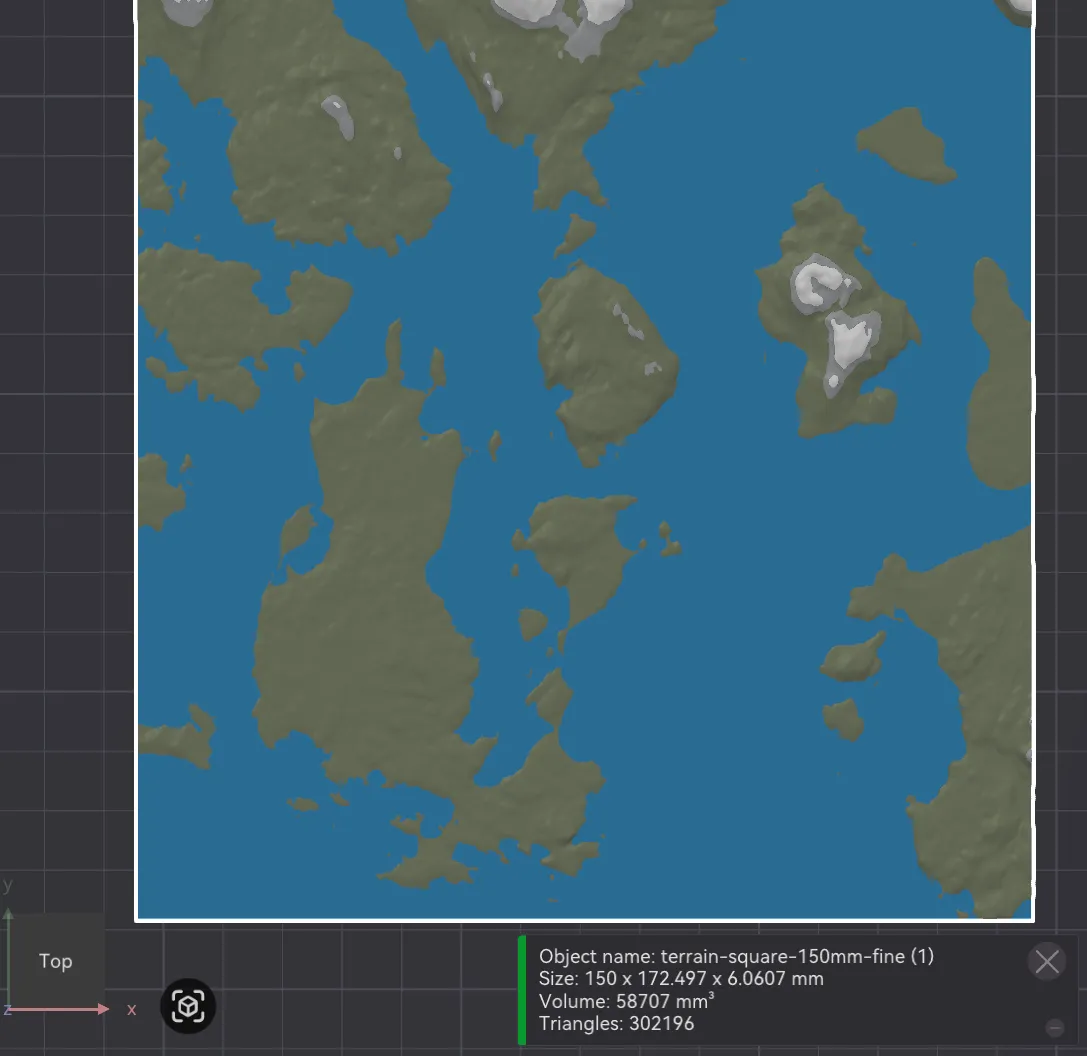Image resolution: width=1087 pixels, height=1056 pixels.
Task: Click the round island in the map center
Action: click(x=605, y=363)
